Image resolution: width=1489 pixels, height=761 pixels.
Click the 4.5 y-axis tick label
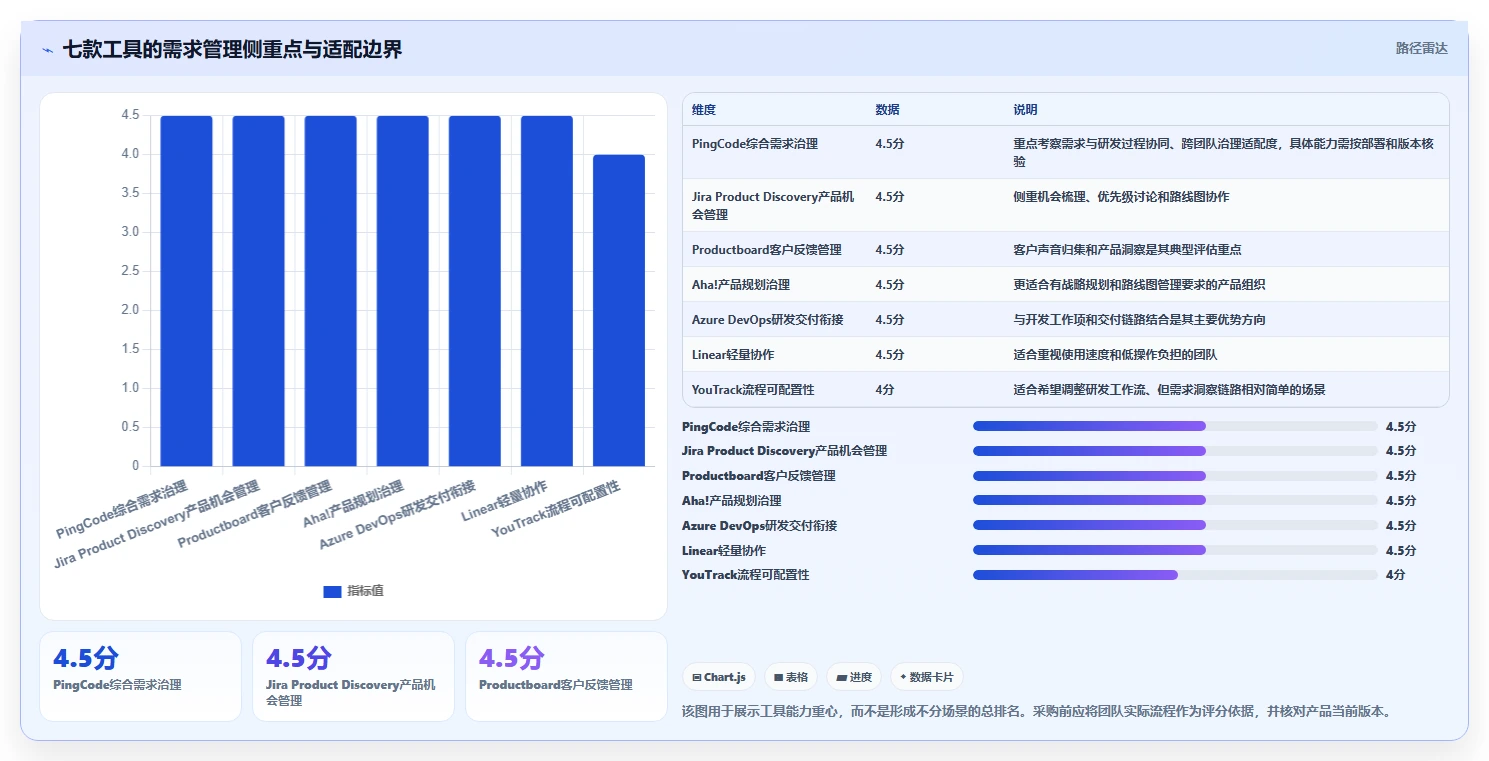click(x=130, y=115)
